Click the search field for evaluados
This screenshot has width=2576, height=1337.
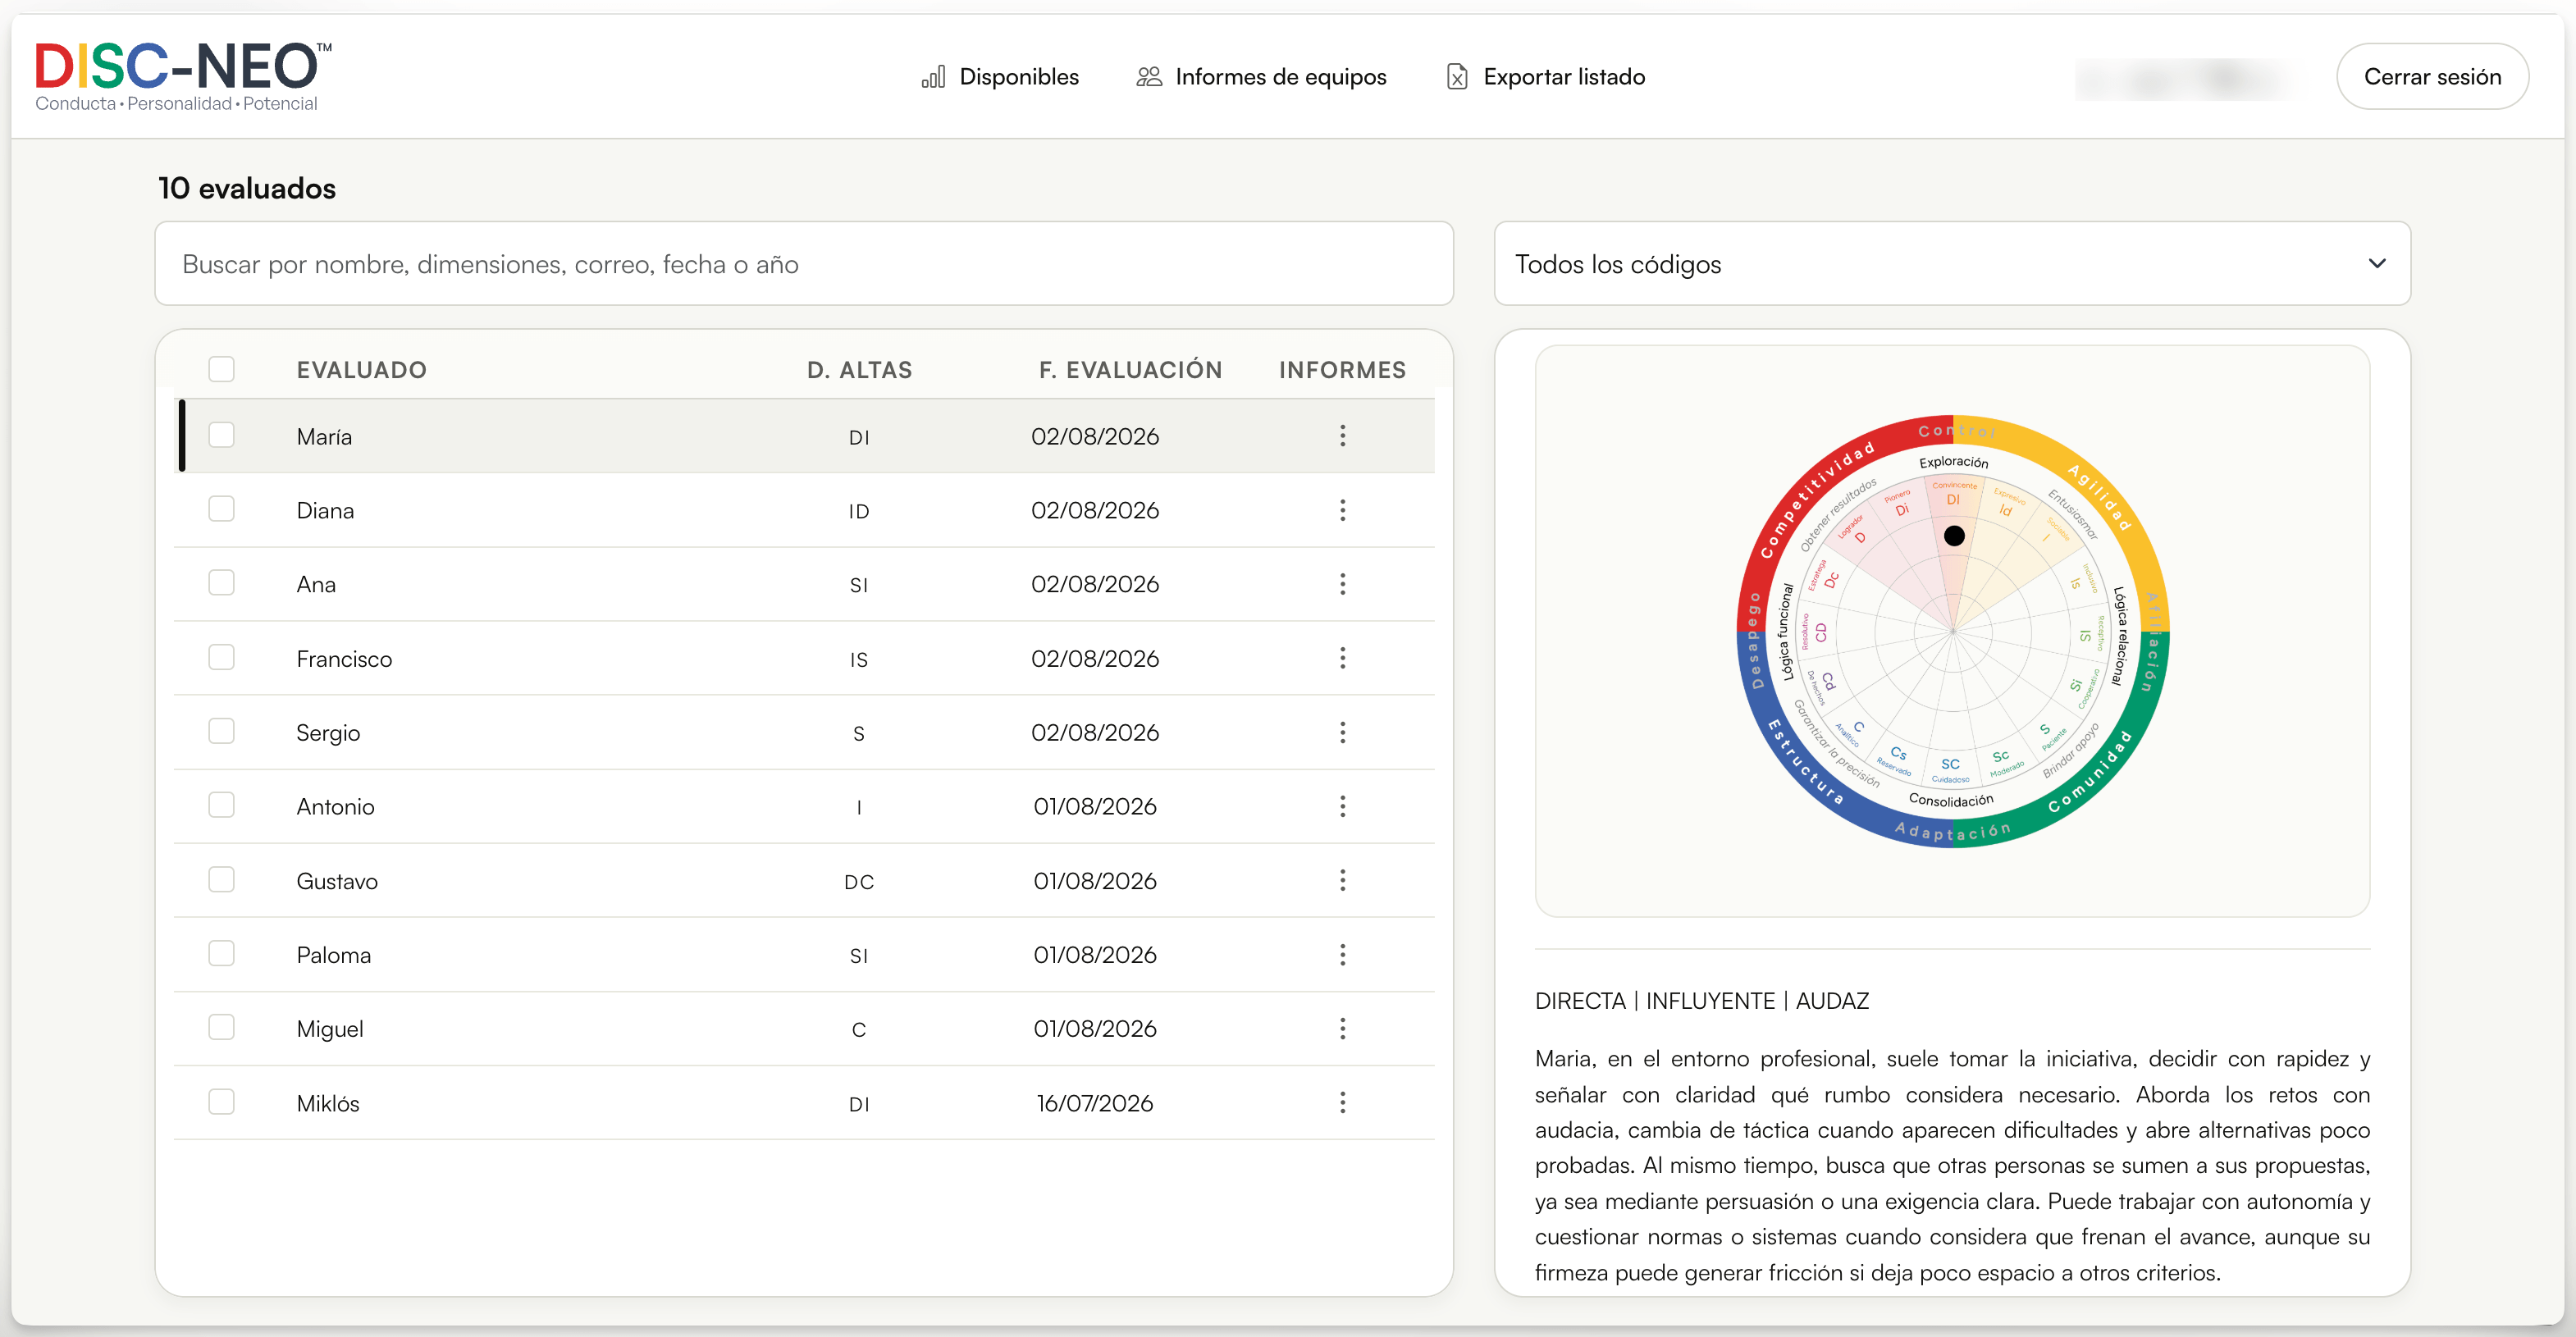coord(803,264)
